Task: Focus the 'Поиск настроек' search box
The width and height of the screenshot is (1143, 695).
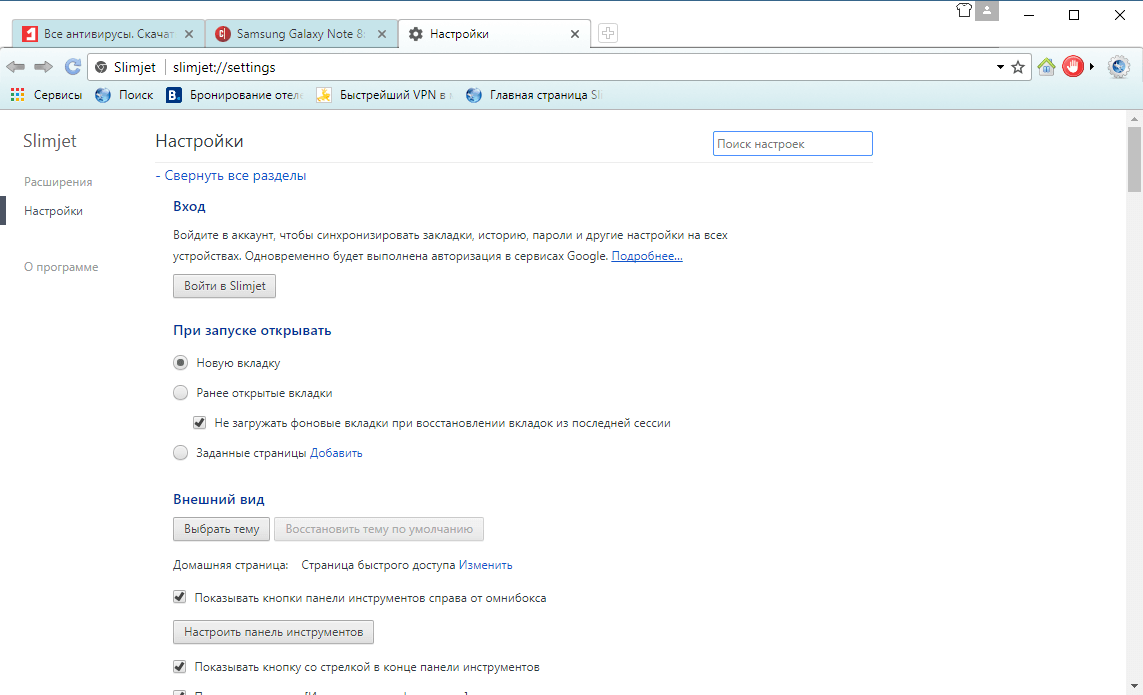Action: coord(792,144)
